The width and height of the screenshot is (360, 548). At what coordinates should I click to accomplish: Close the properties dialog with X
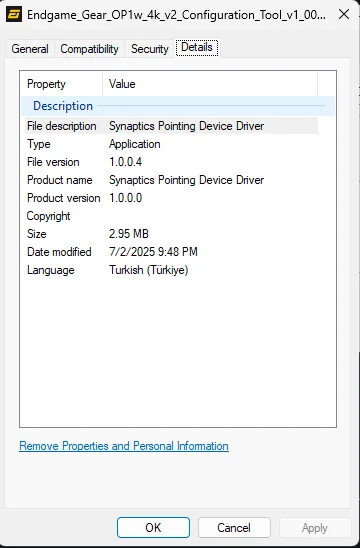(x=344, y=14)
